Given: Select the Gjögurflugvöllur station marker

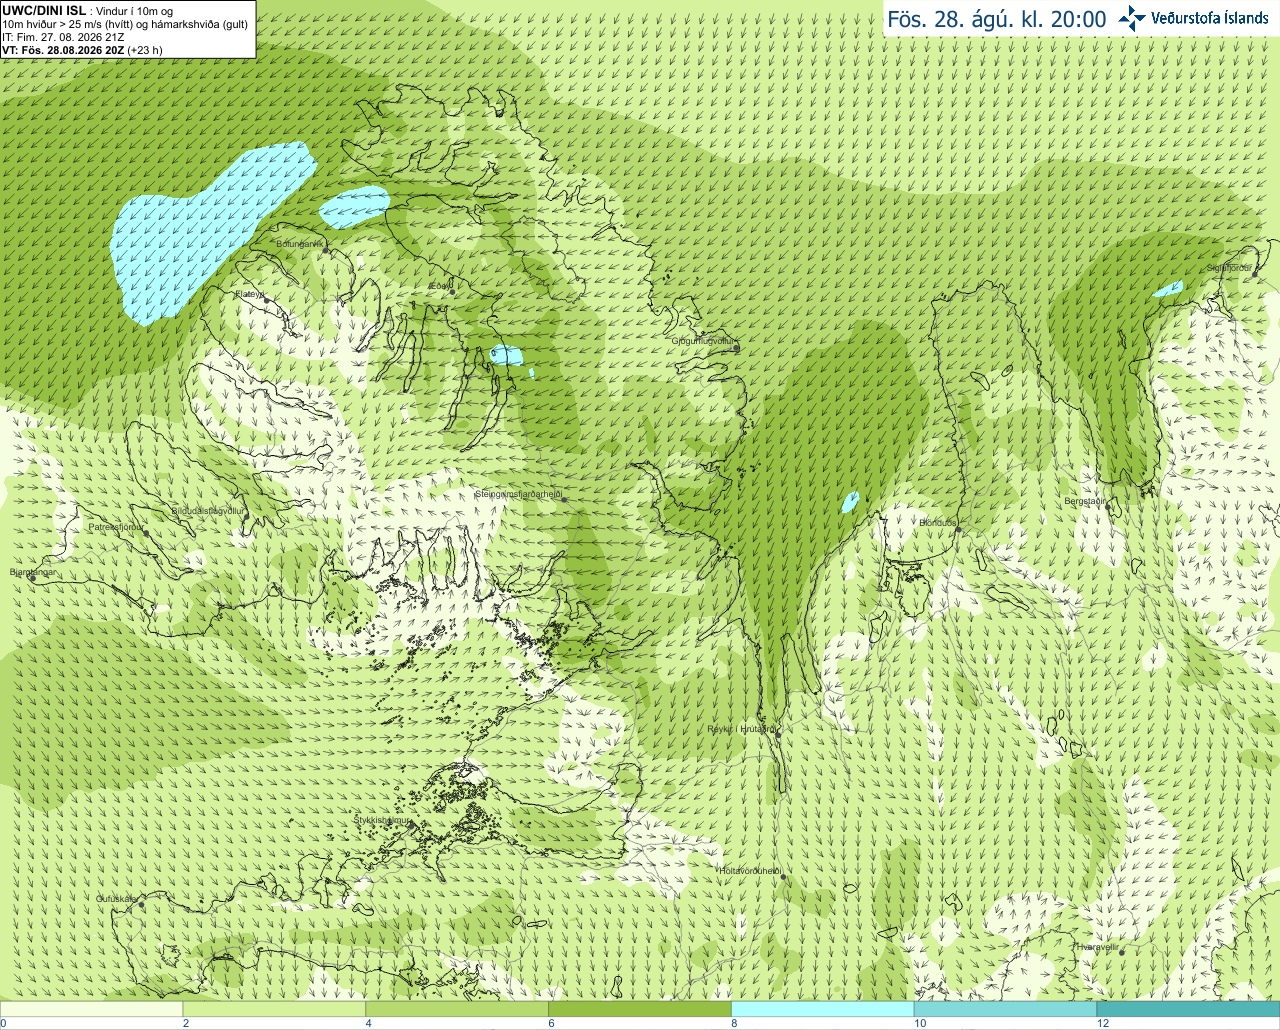Looking at the screenshot, I should tap(737, 347).
